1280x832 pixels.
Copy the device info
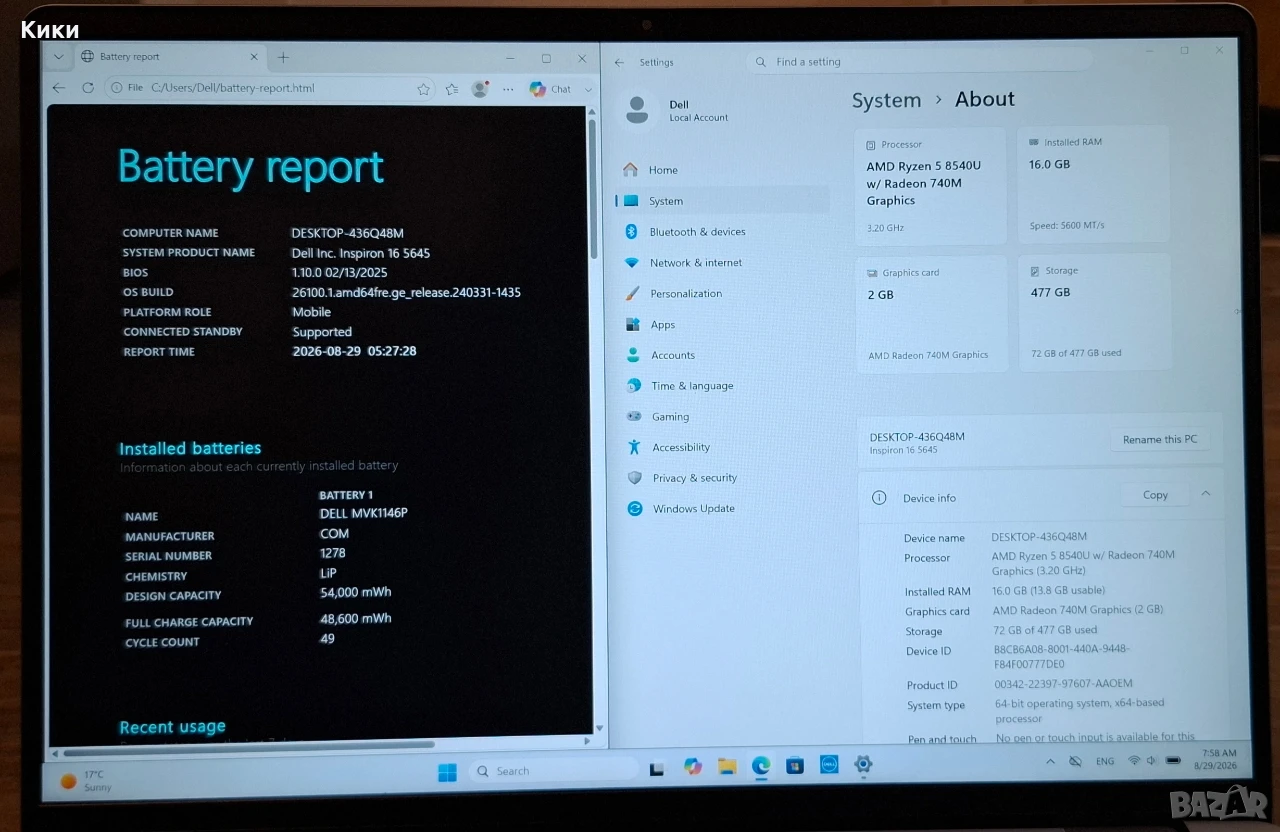[1155, 495]
